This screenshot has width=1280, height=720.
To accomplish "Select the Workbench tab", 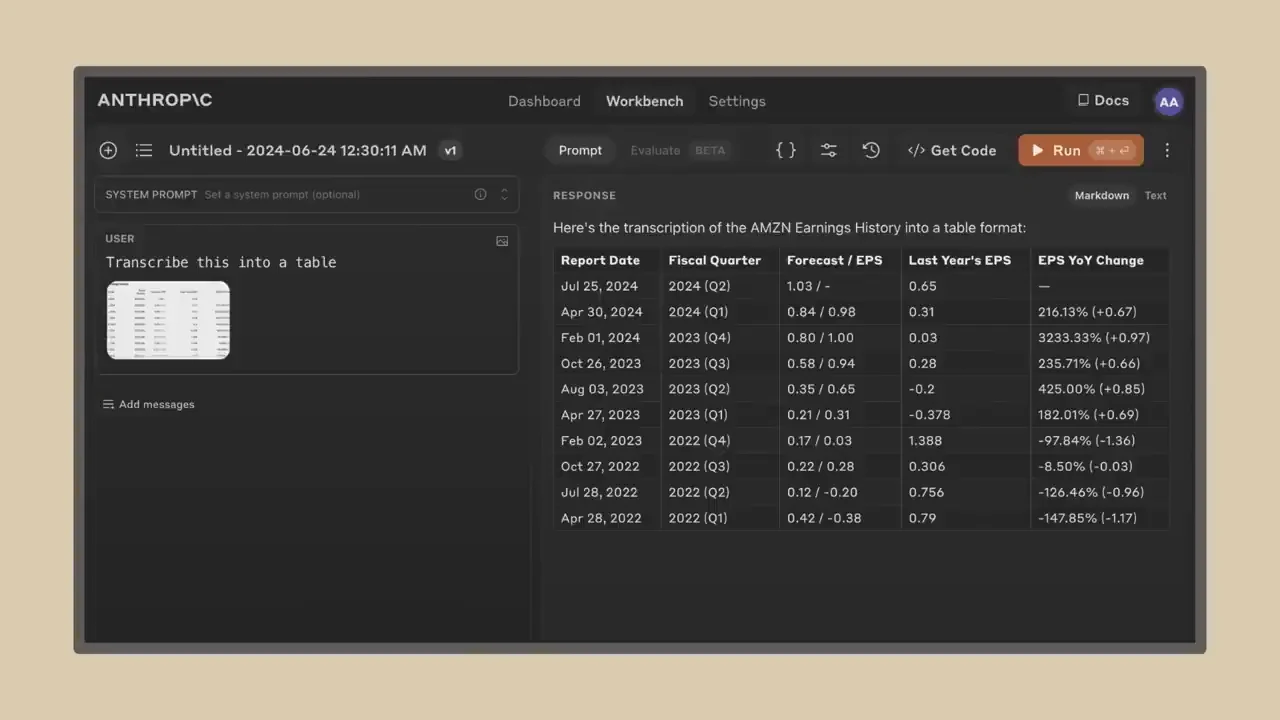I will tap(645, 101).
